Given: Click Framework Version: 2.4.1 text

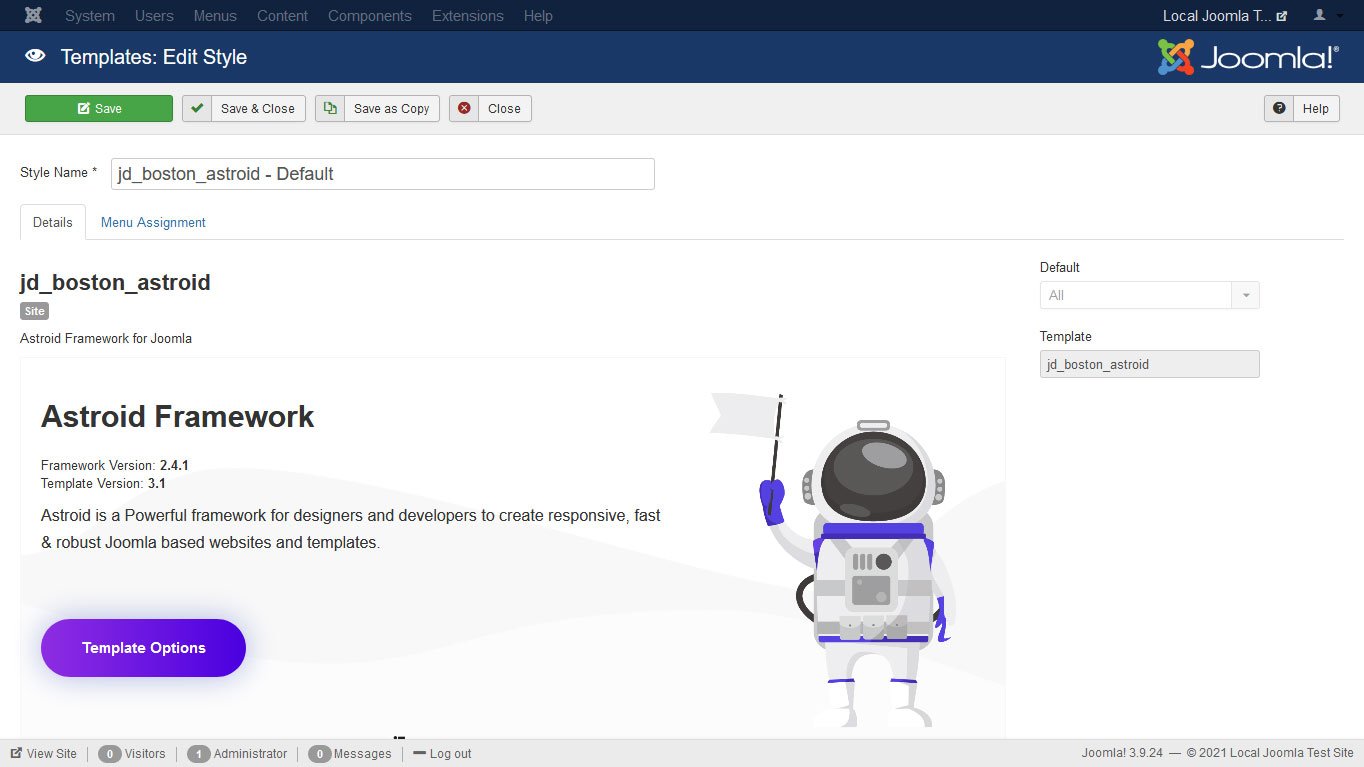Looking at the screenshot, I should pos(115,465).
